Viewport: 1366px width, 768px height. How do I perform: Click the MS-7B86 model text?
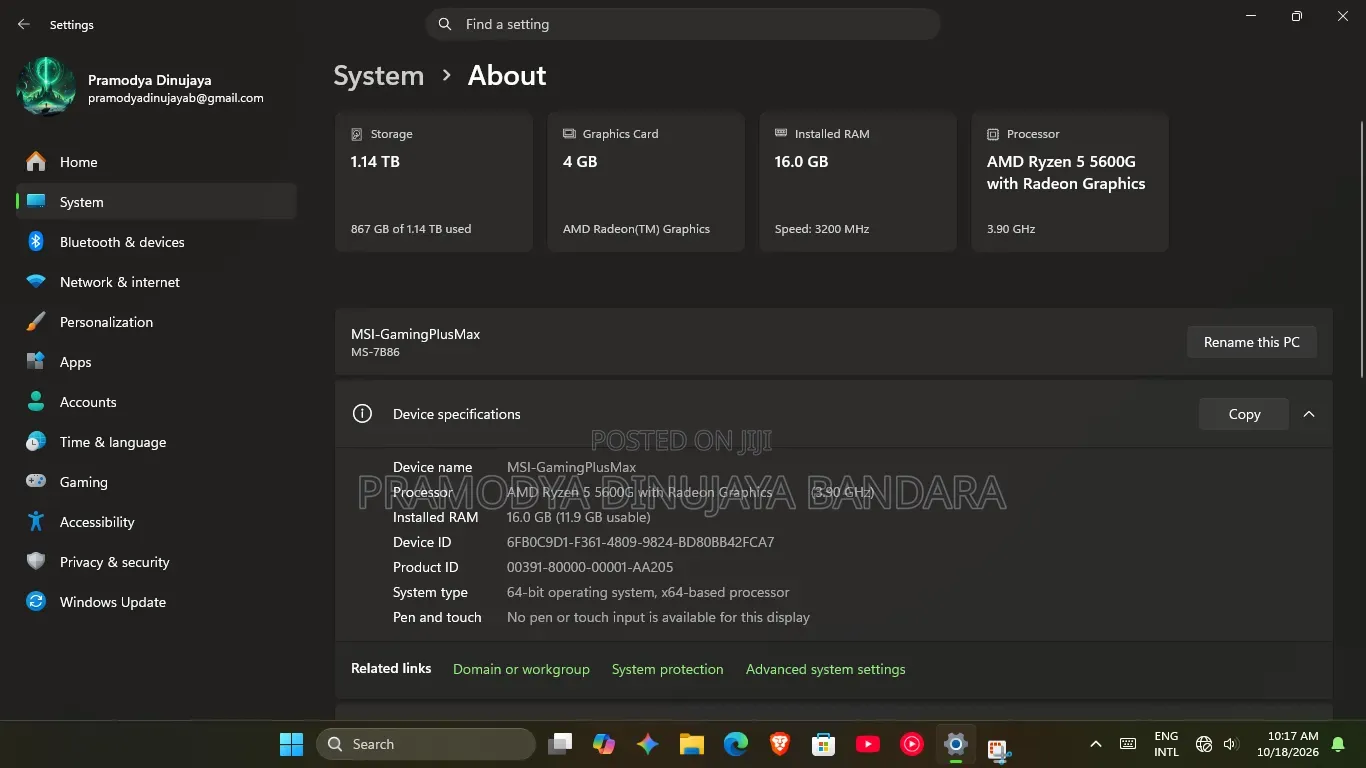pos(375,352)
